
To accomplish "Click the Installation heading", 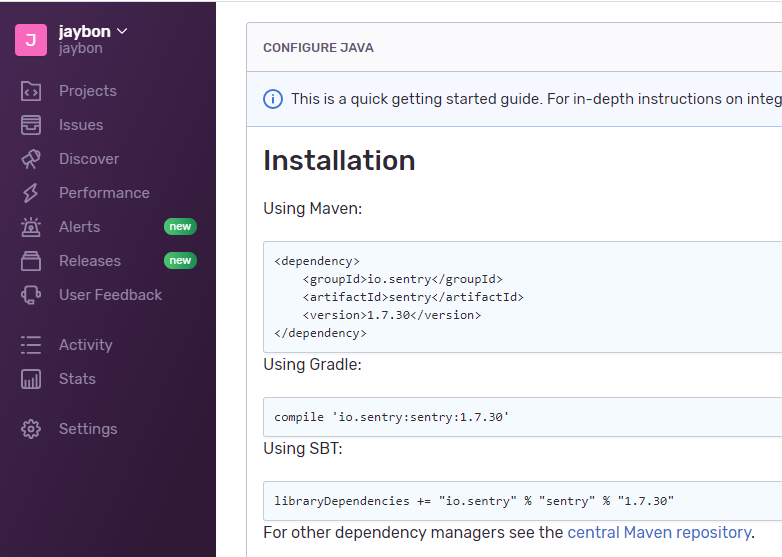I will coord(339,161).
